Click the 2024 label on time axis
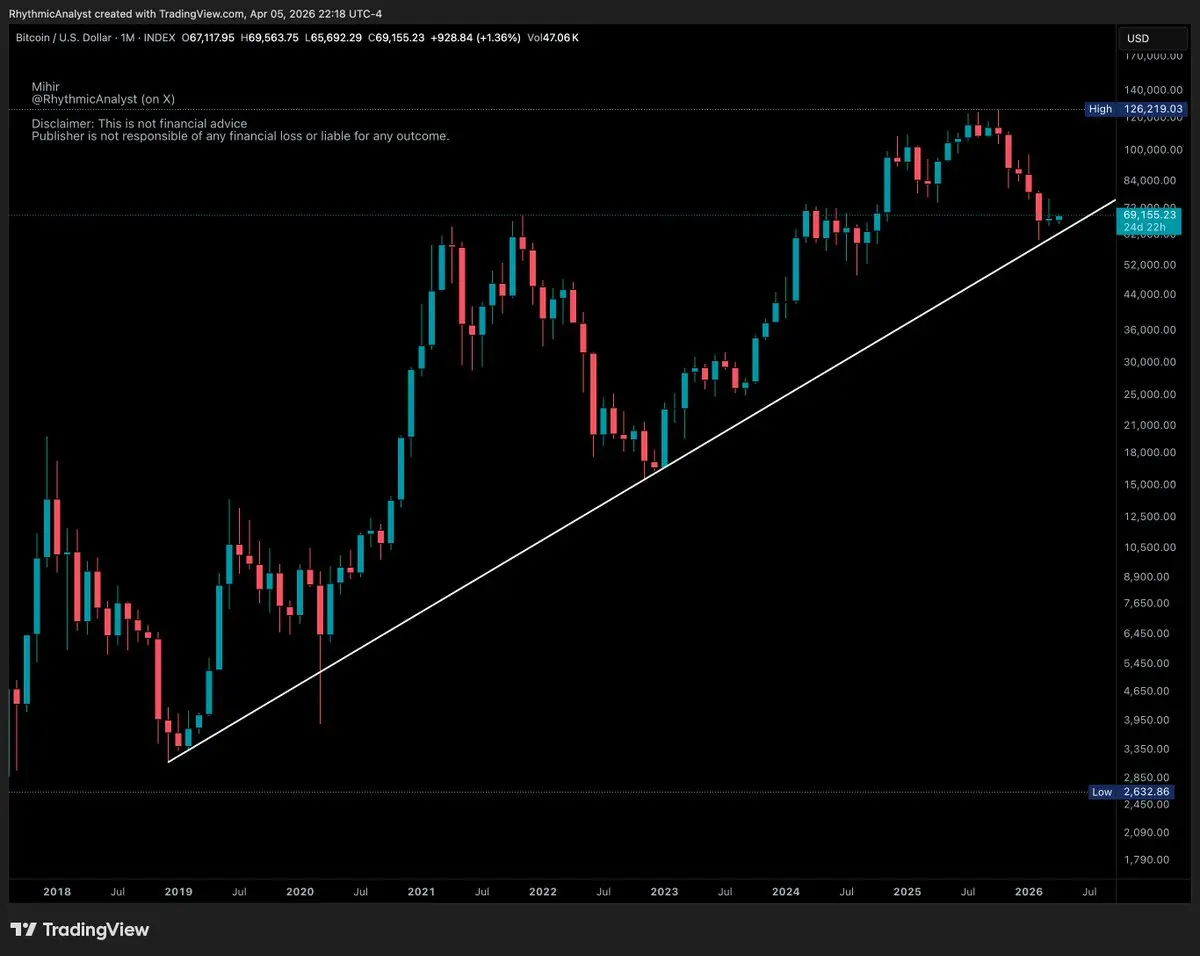1200x956 pixels. click(x=786, y=891)
